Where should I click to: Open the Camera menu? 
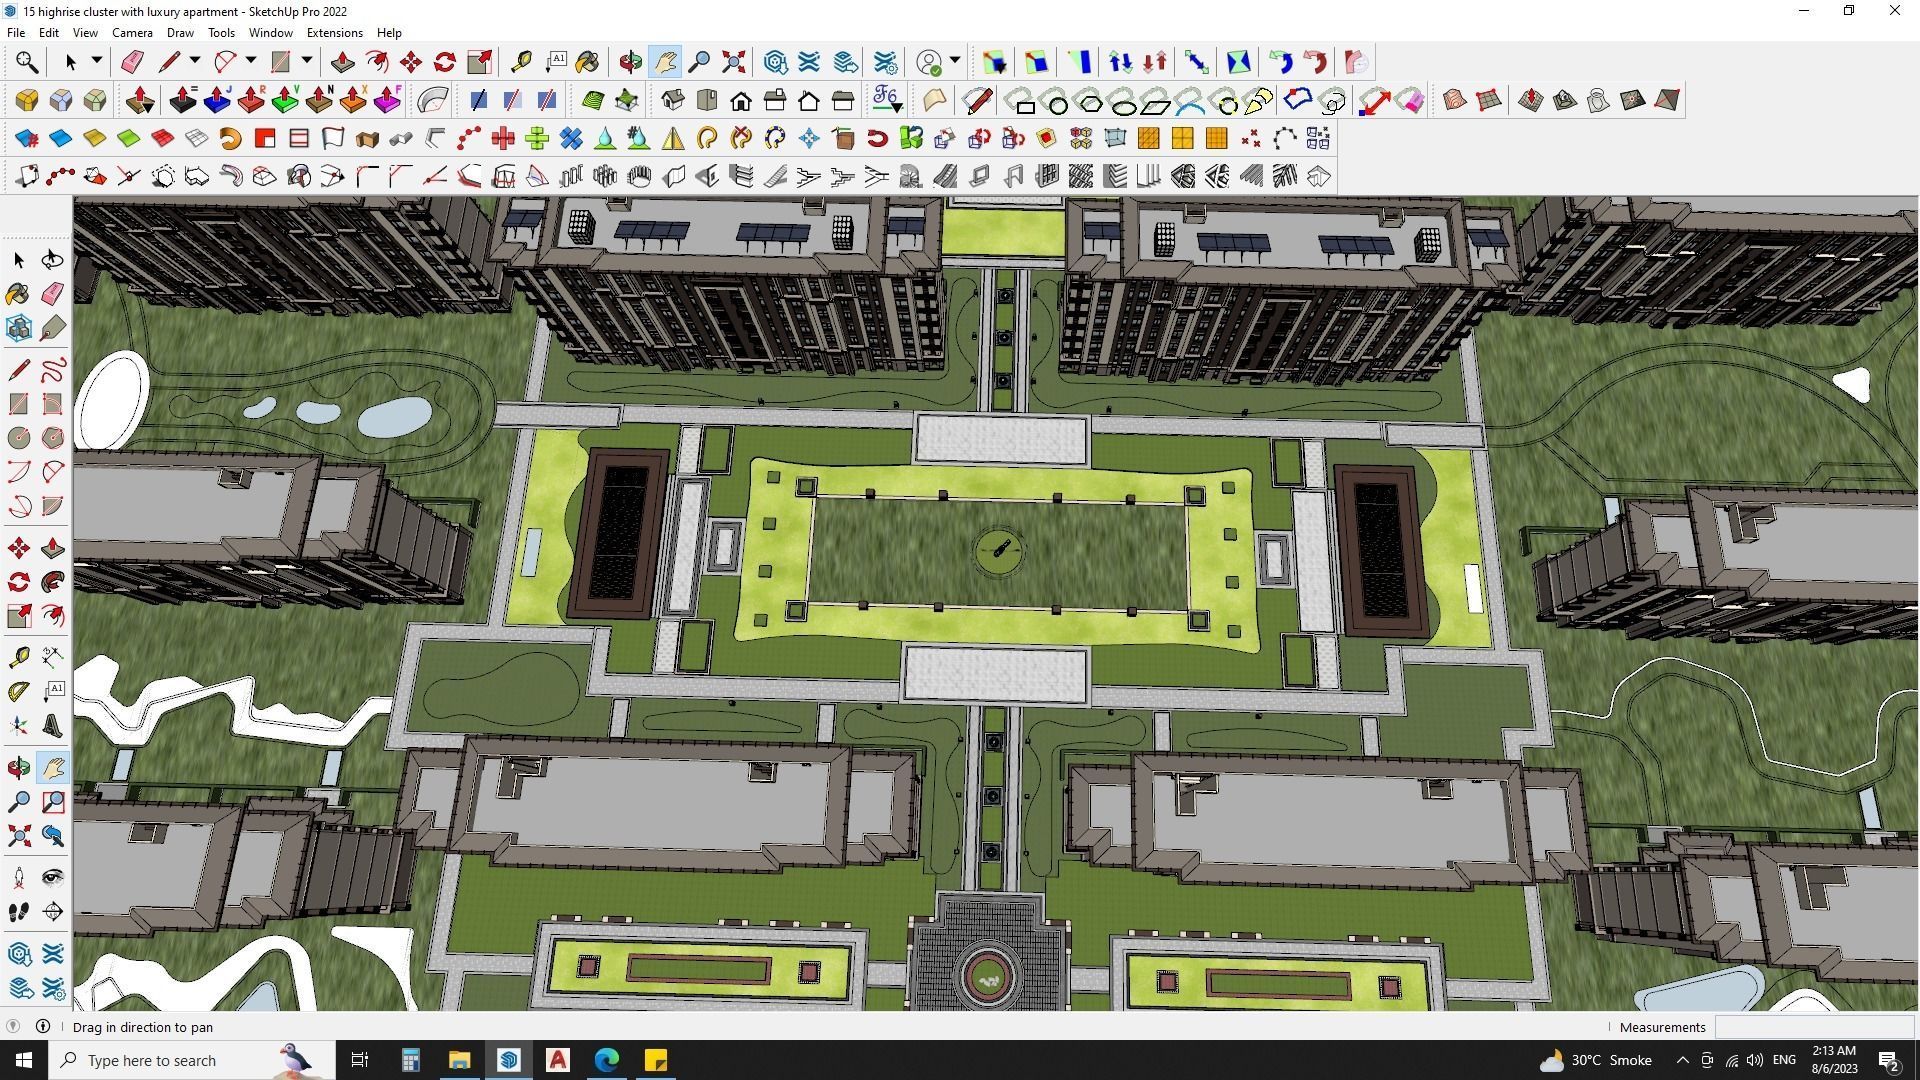[132, 33]
